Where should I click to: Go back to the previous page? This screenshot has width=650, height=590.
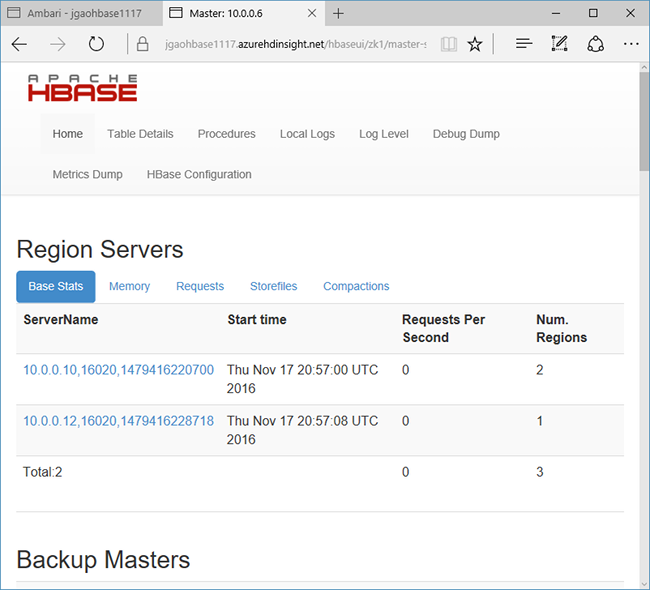pos(19,44)
